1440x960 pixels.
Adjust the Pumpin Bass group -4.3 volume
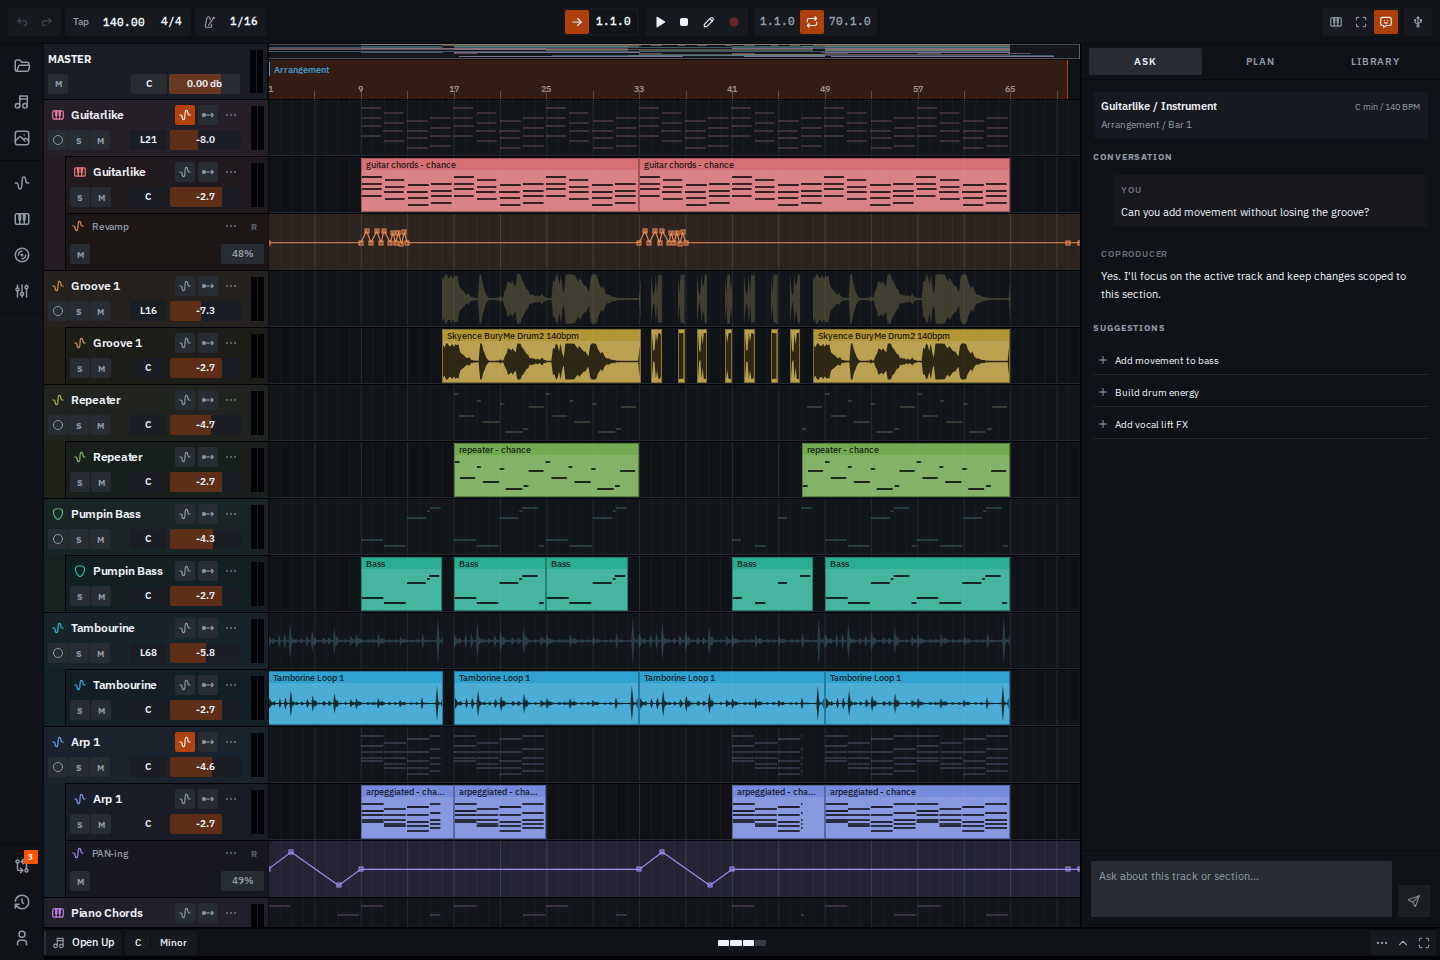click(205, 539)
